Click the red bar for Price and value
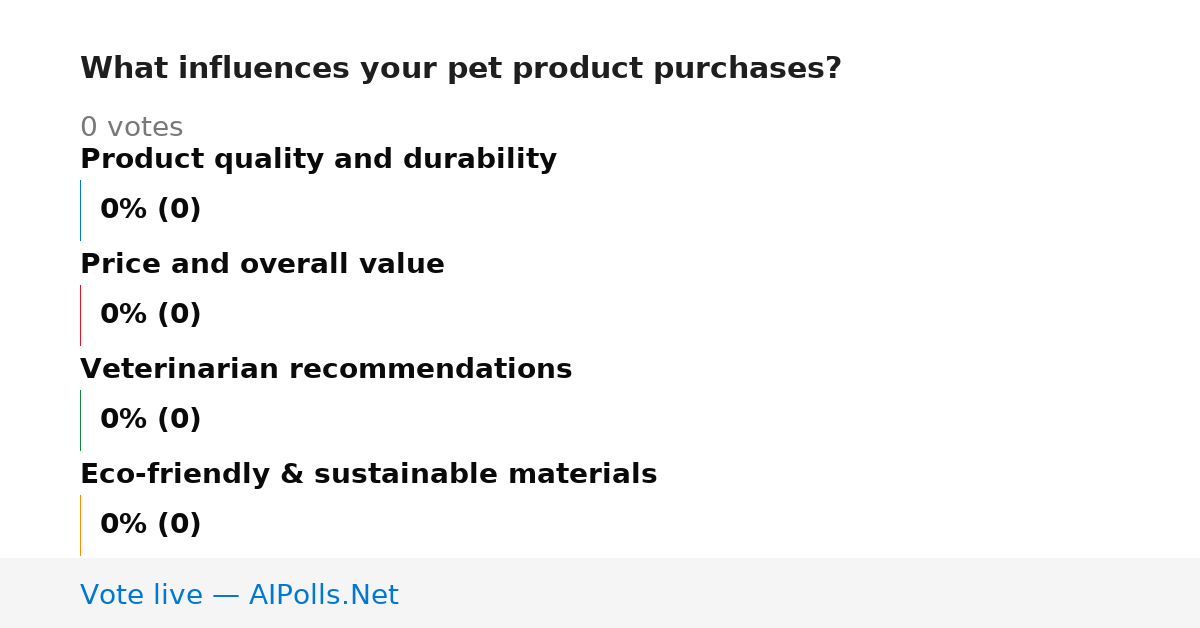The width and height of the screenshot is (1200, 628). [80, 315]
